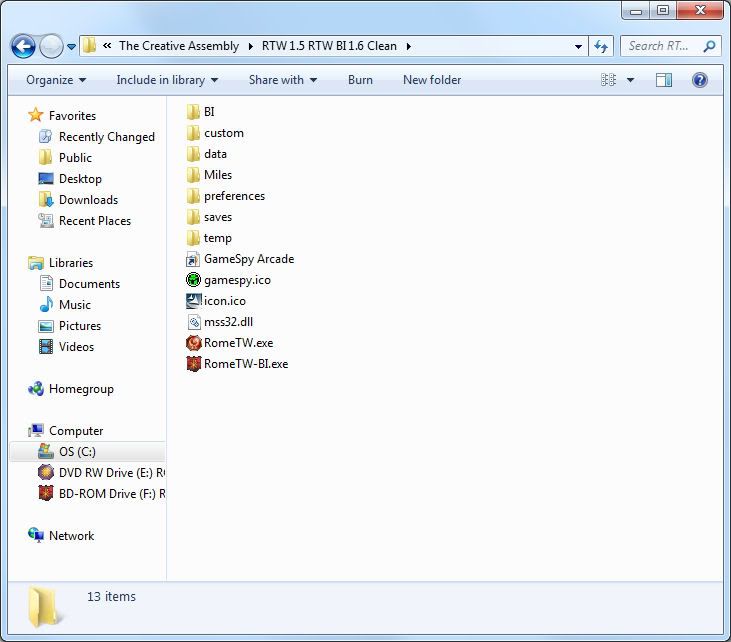This screenshot has height=642, width=731.
Task: Open the help question mark icon
Action: tap(700, 80)
